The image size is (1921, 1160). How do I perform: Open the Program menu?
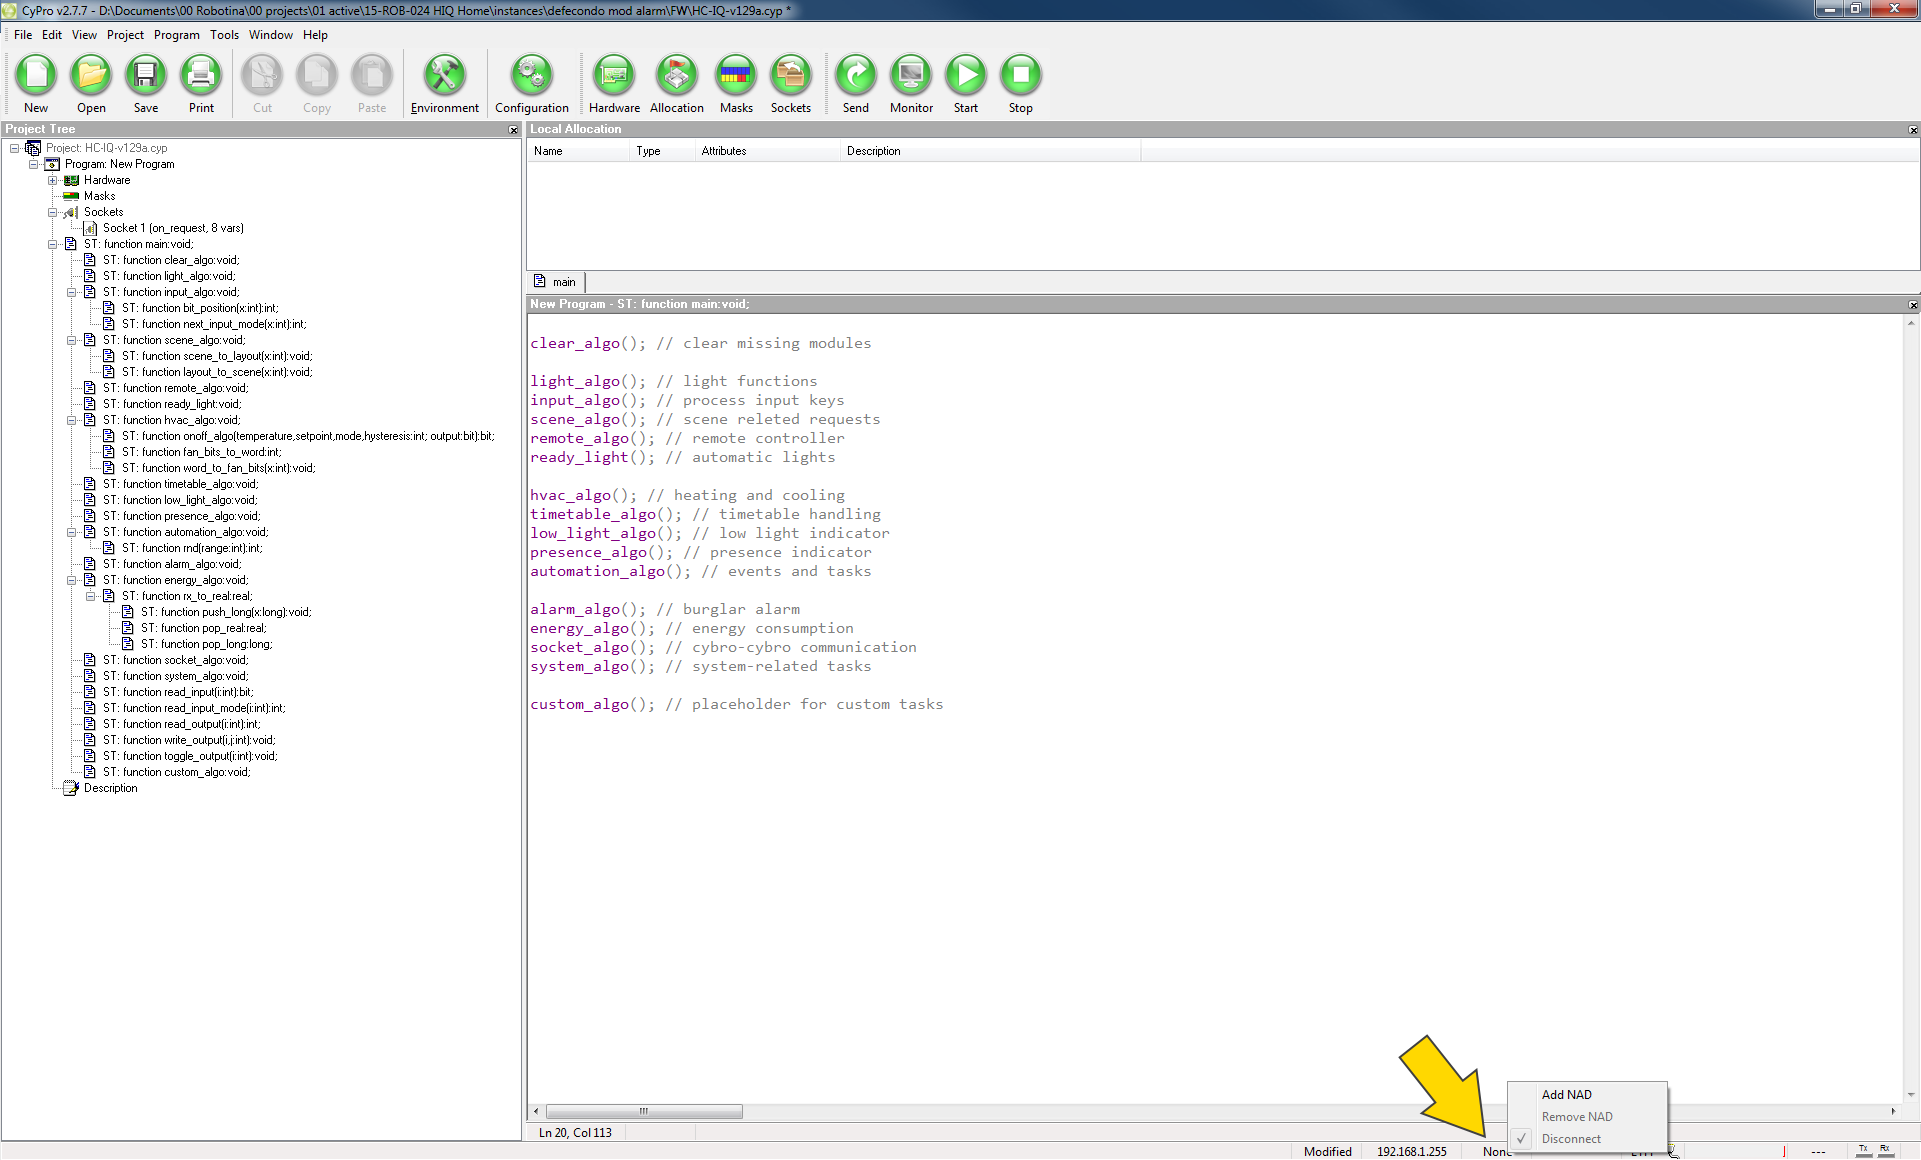pos(176,35)
